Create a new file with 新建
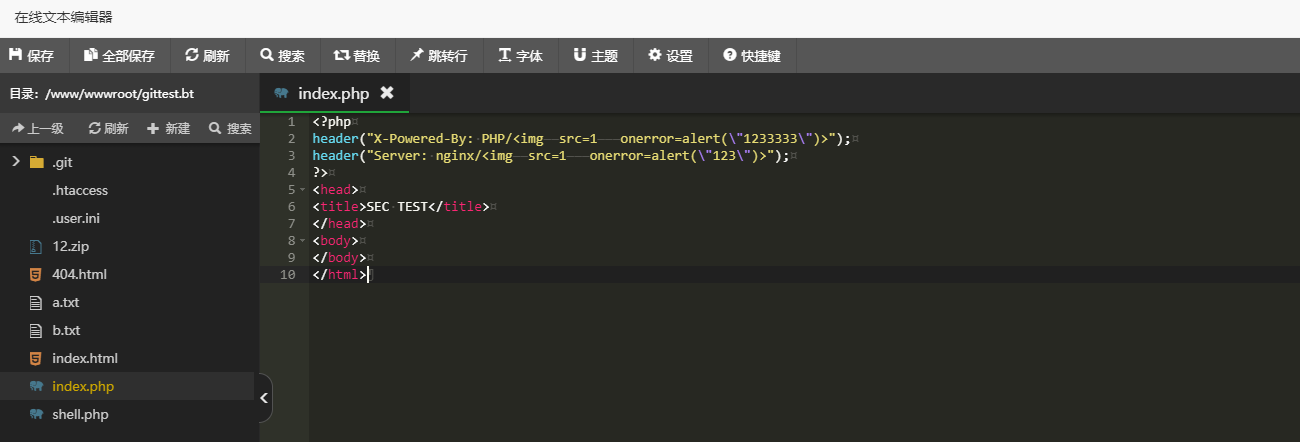This screenshot has width=1300, height=442. (168, 128)
